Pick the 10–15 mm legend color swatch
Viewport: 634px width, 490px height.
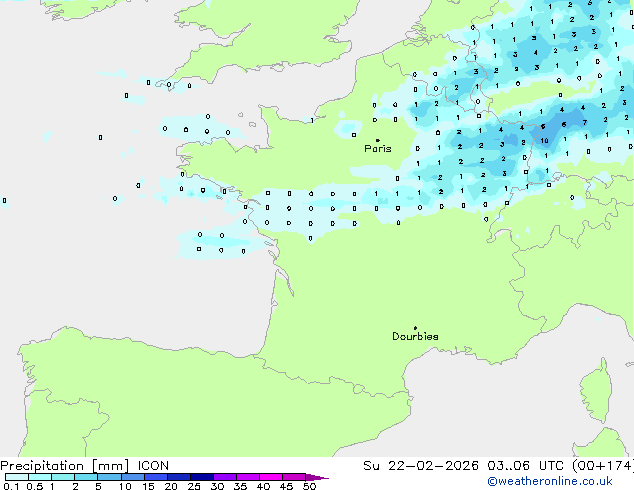coord(132,477)
